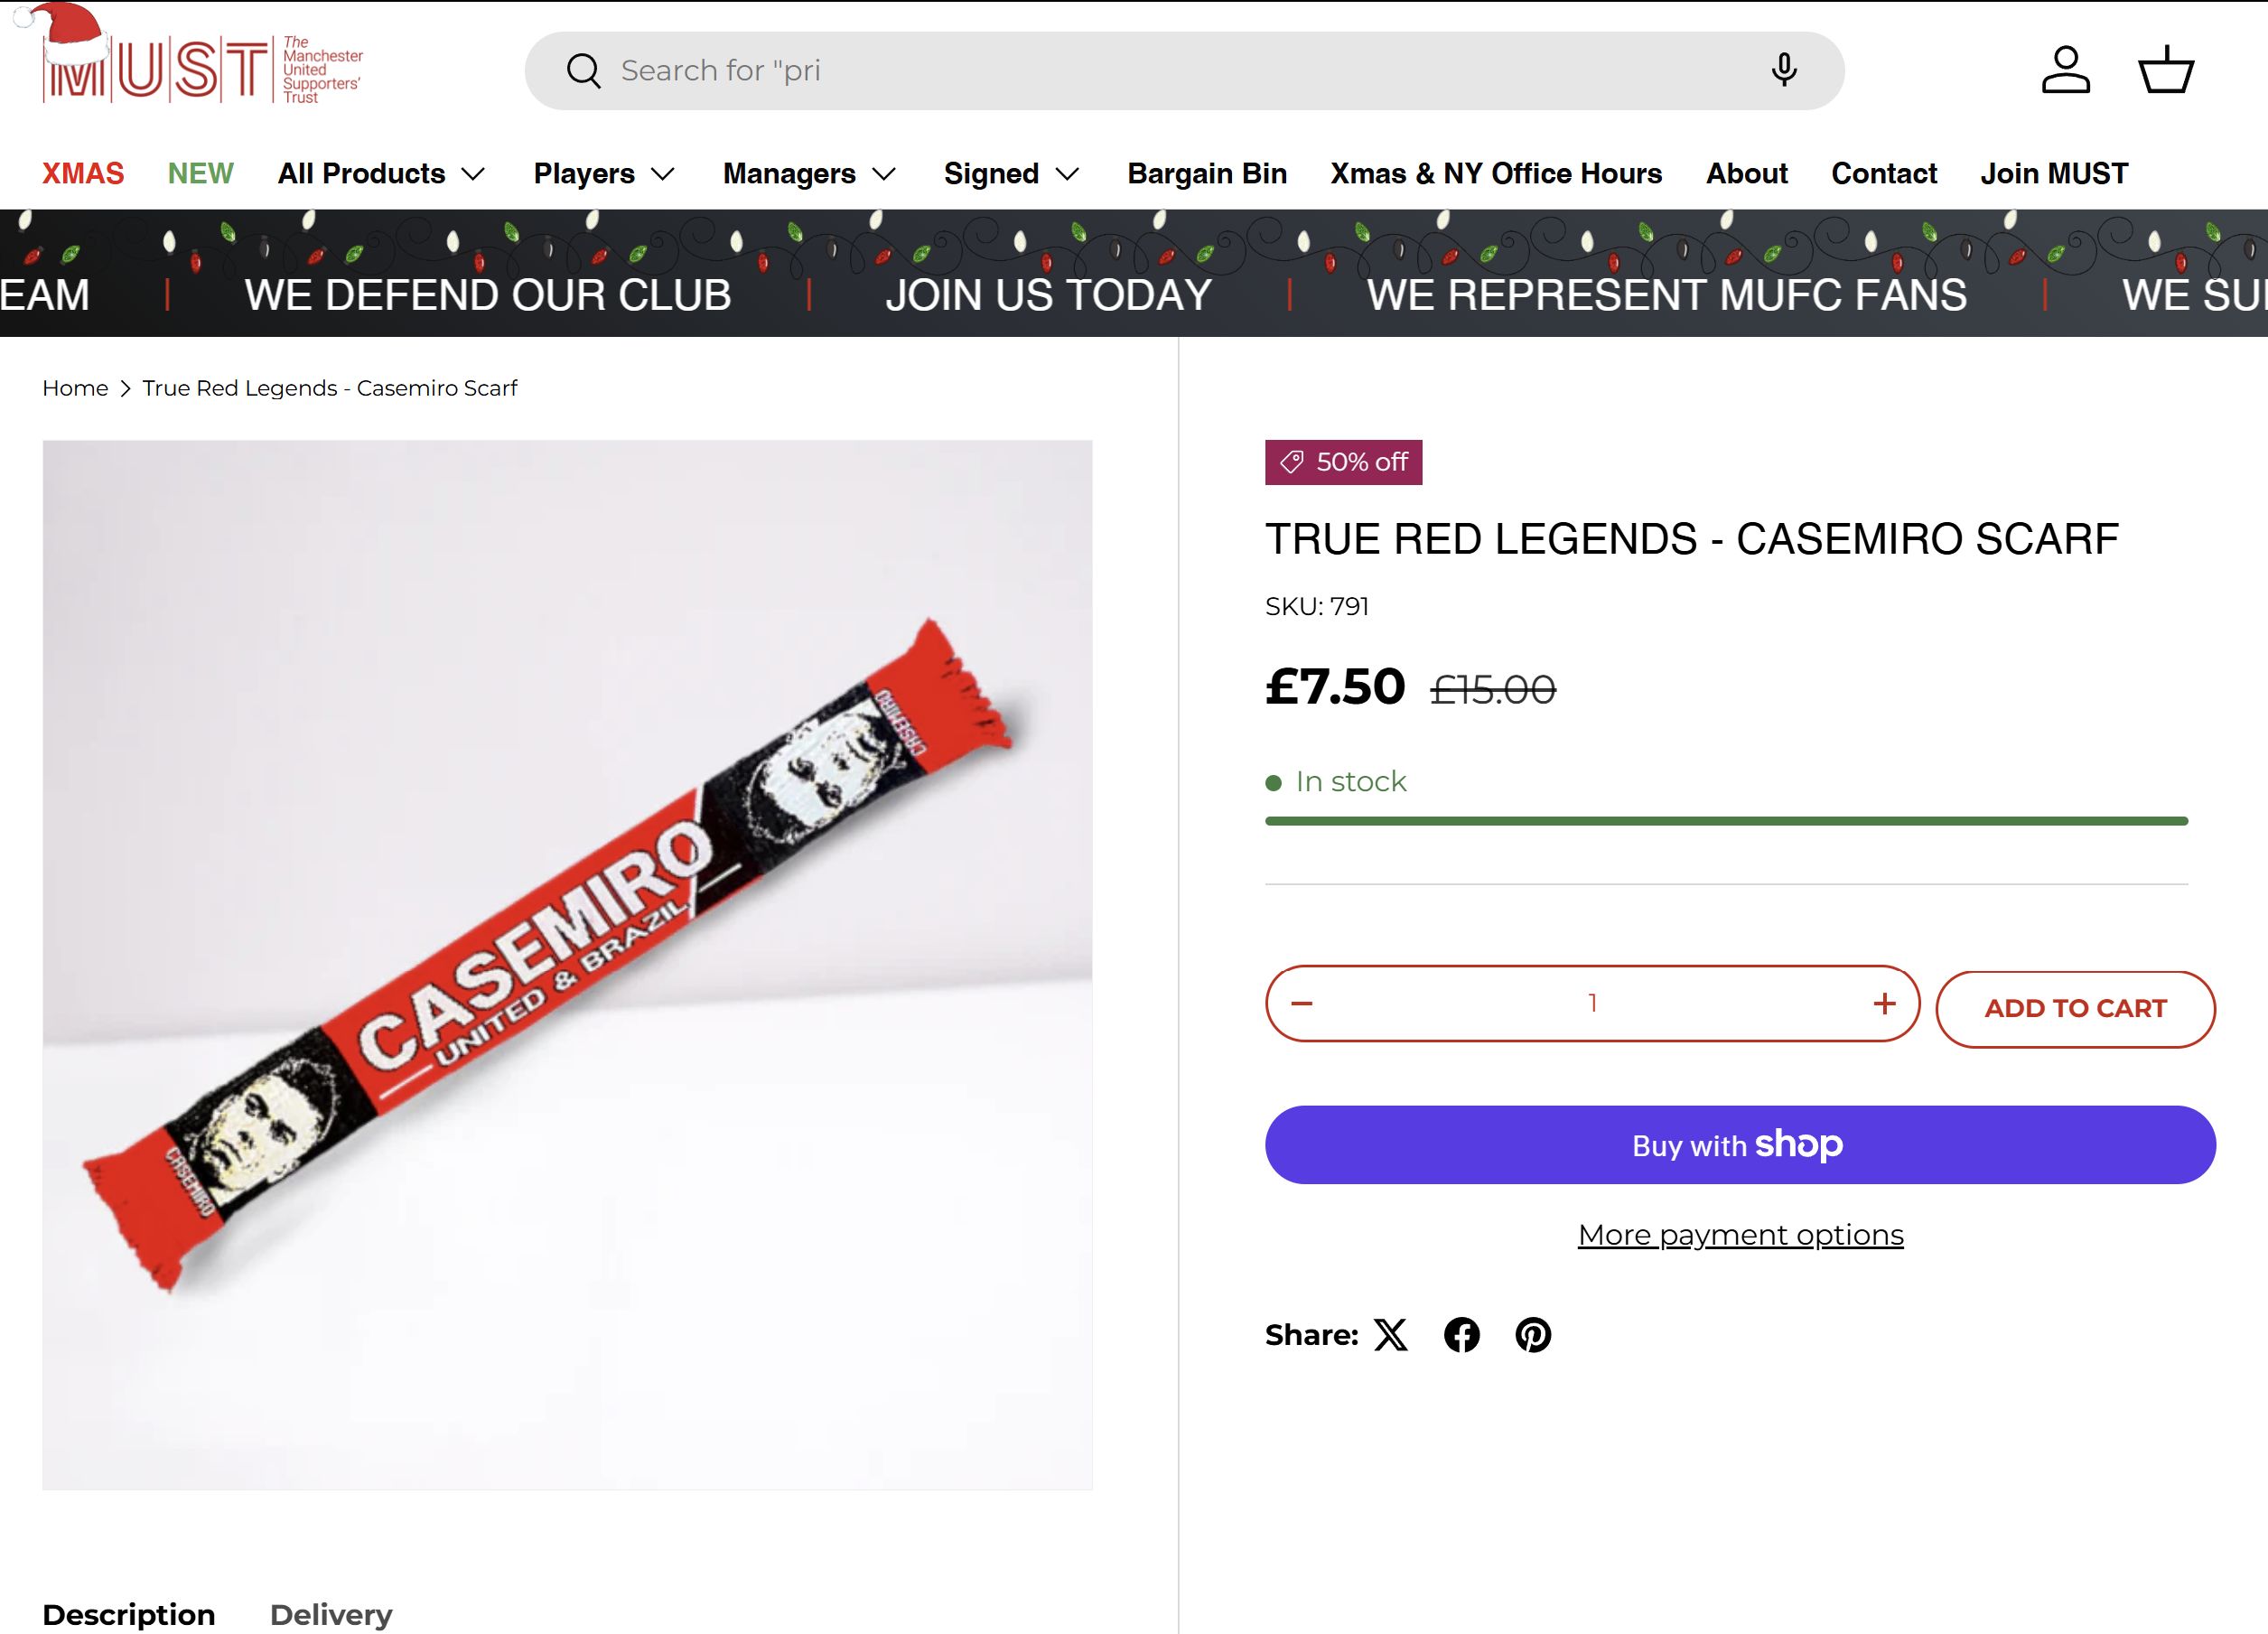Go to the Bargain Bin menu item
2268x1634 pixels.
(x=1207, y=174)
